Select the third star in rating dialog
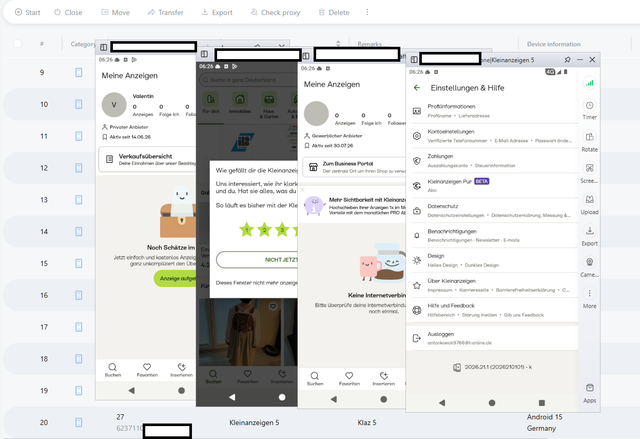The width and height of the screenshot is (640, 439). coord(282,230)
